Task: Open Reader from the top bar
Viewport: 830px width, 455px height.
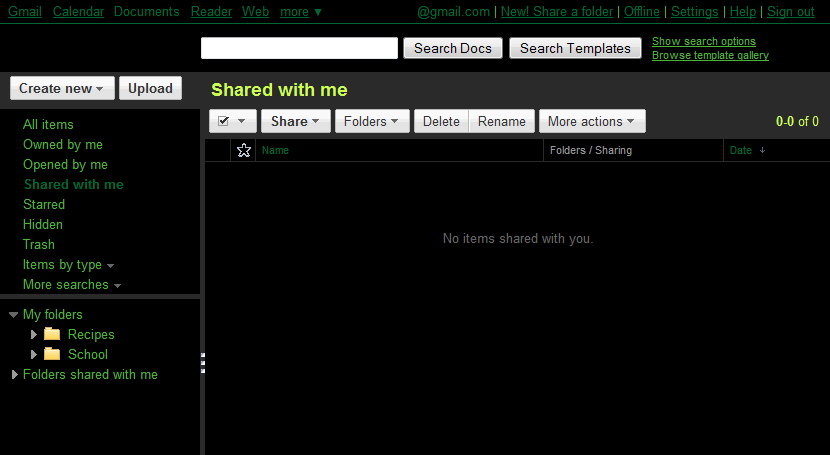Action: [x=211, y=12]
